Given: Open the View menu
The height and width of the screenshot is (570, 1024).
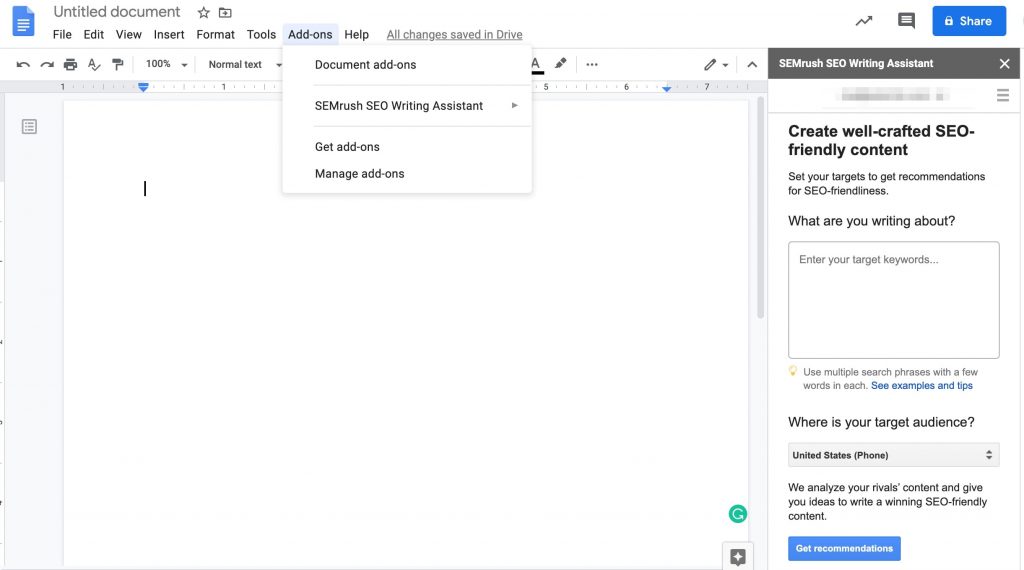Looking at the screenshot, I should [129, 35].
